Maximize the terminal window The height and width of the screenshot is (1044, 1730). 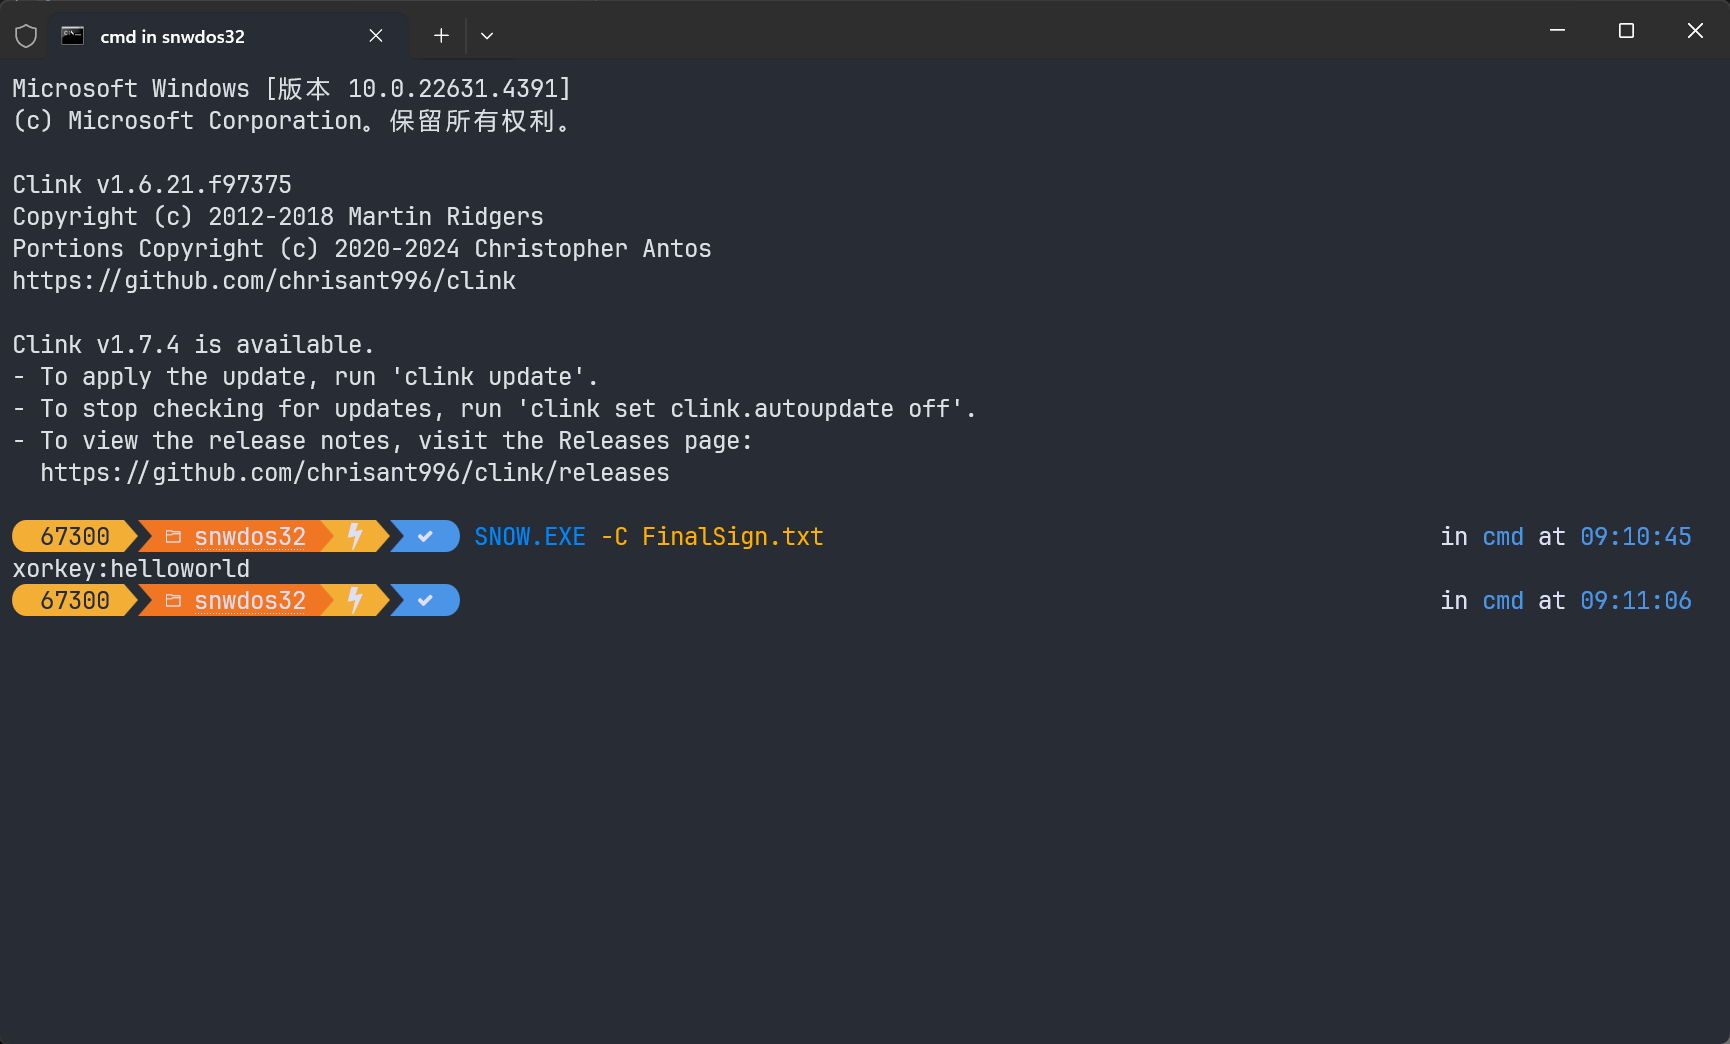pyautogui.click(x=1626, y=31)
